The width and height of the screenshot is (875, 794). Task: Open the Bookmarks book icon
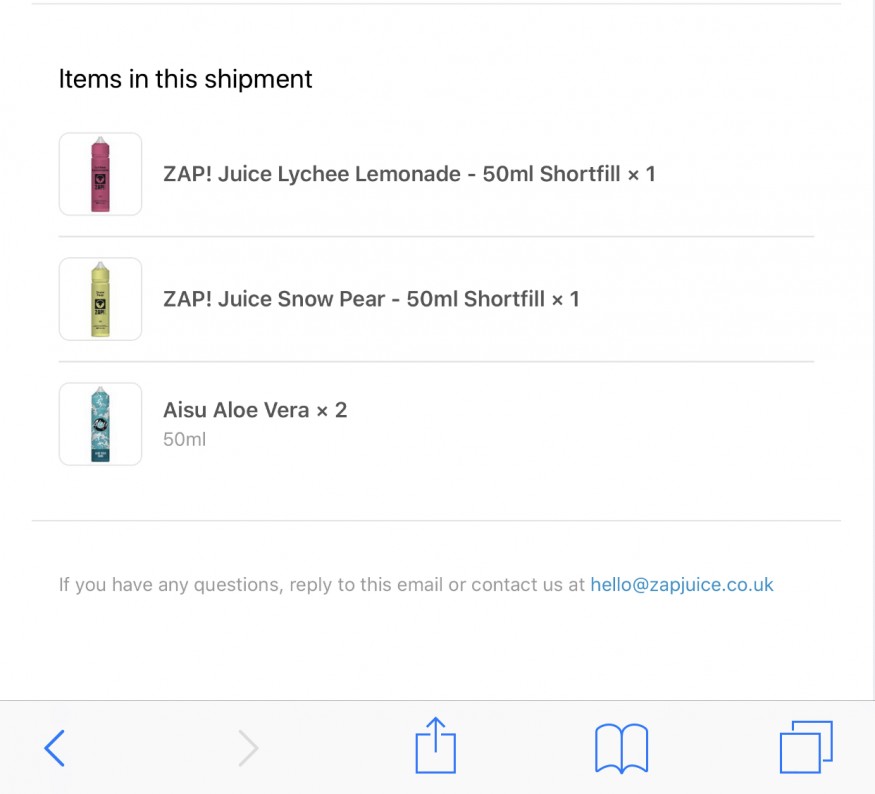click(x=621, y=747)
